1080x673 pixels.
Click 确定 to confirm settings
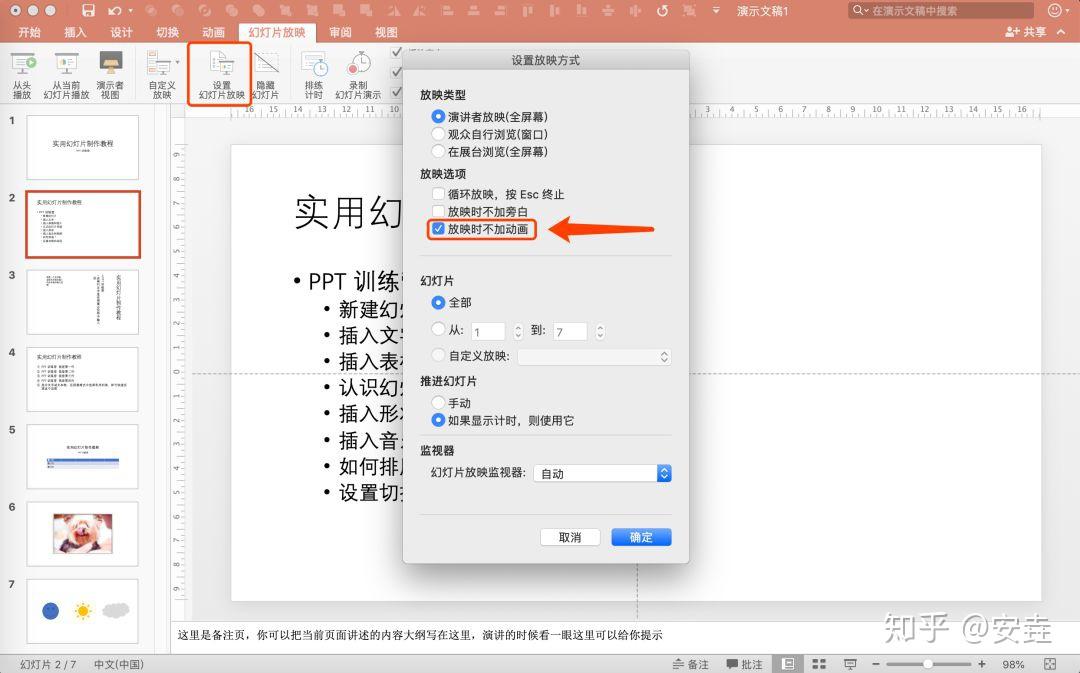tap(641, 537)
